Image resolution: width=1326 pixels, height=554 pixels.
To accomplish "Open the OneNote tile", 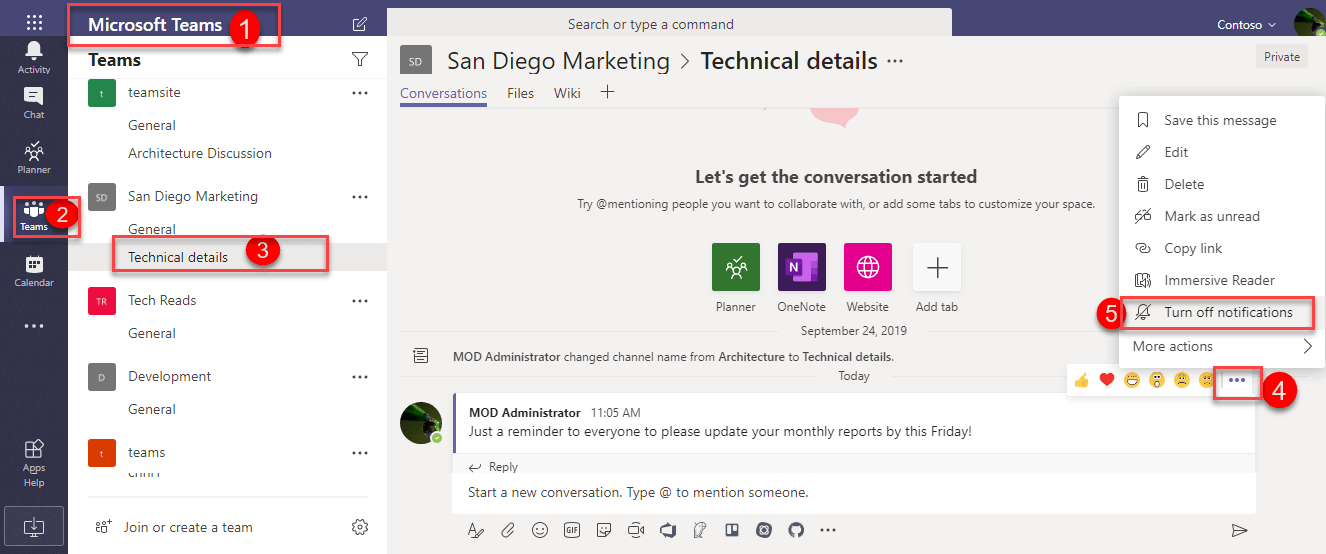I will click(x=801, y=268).
